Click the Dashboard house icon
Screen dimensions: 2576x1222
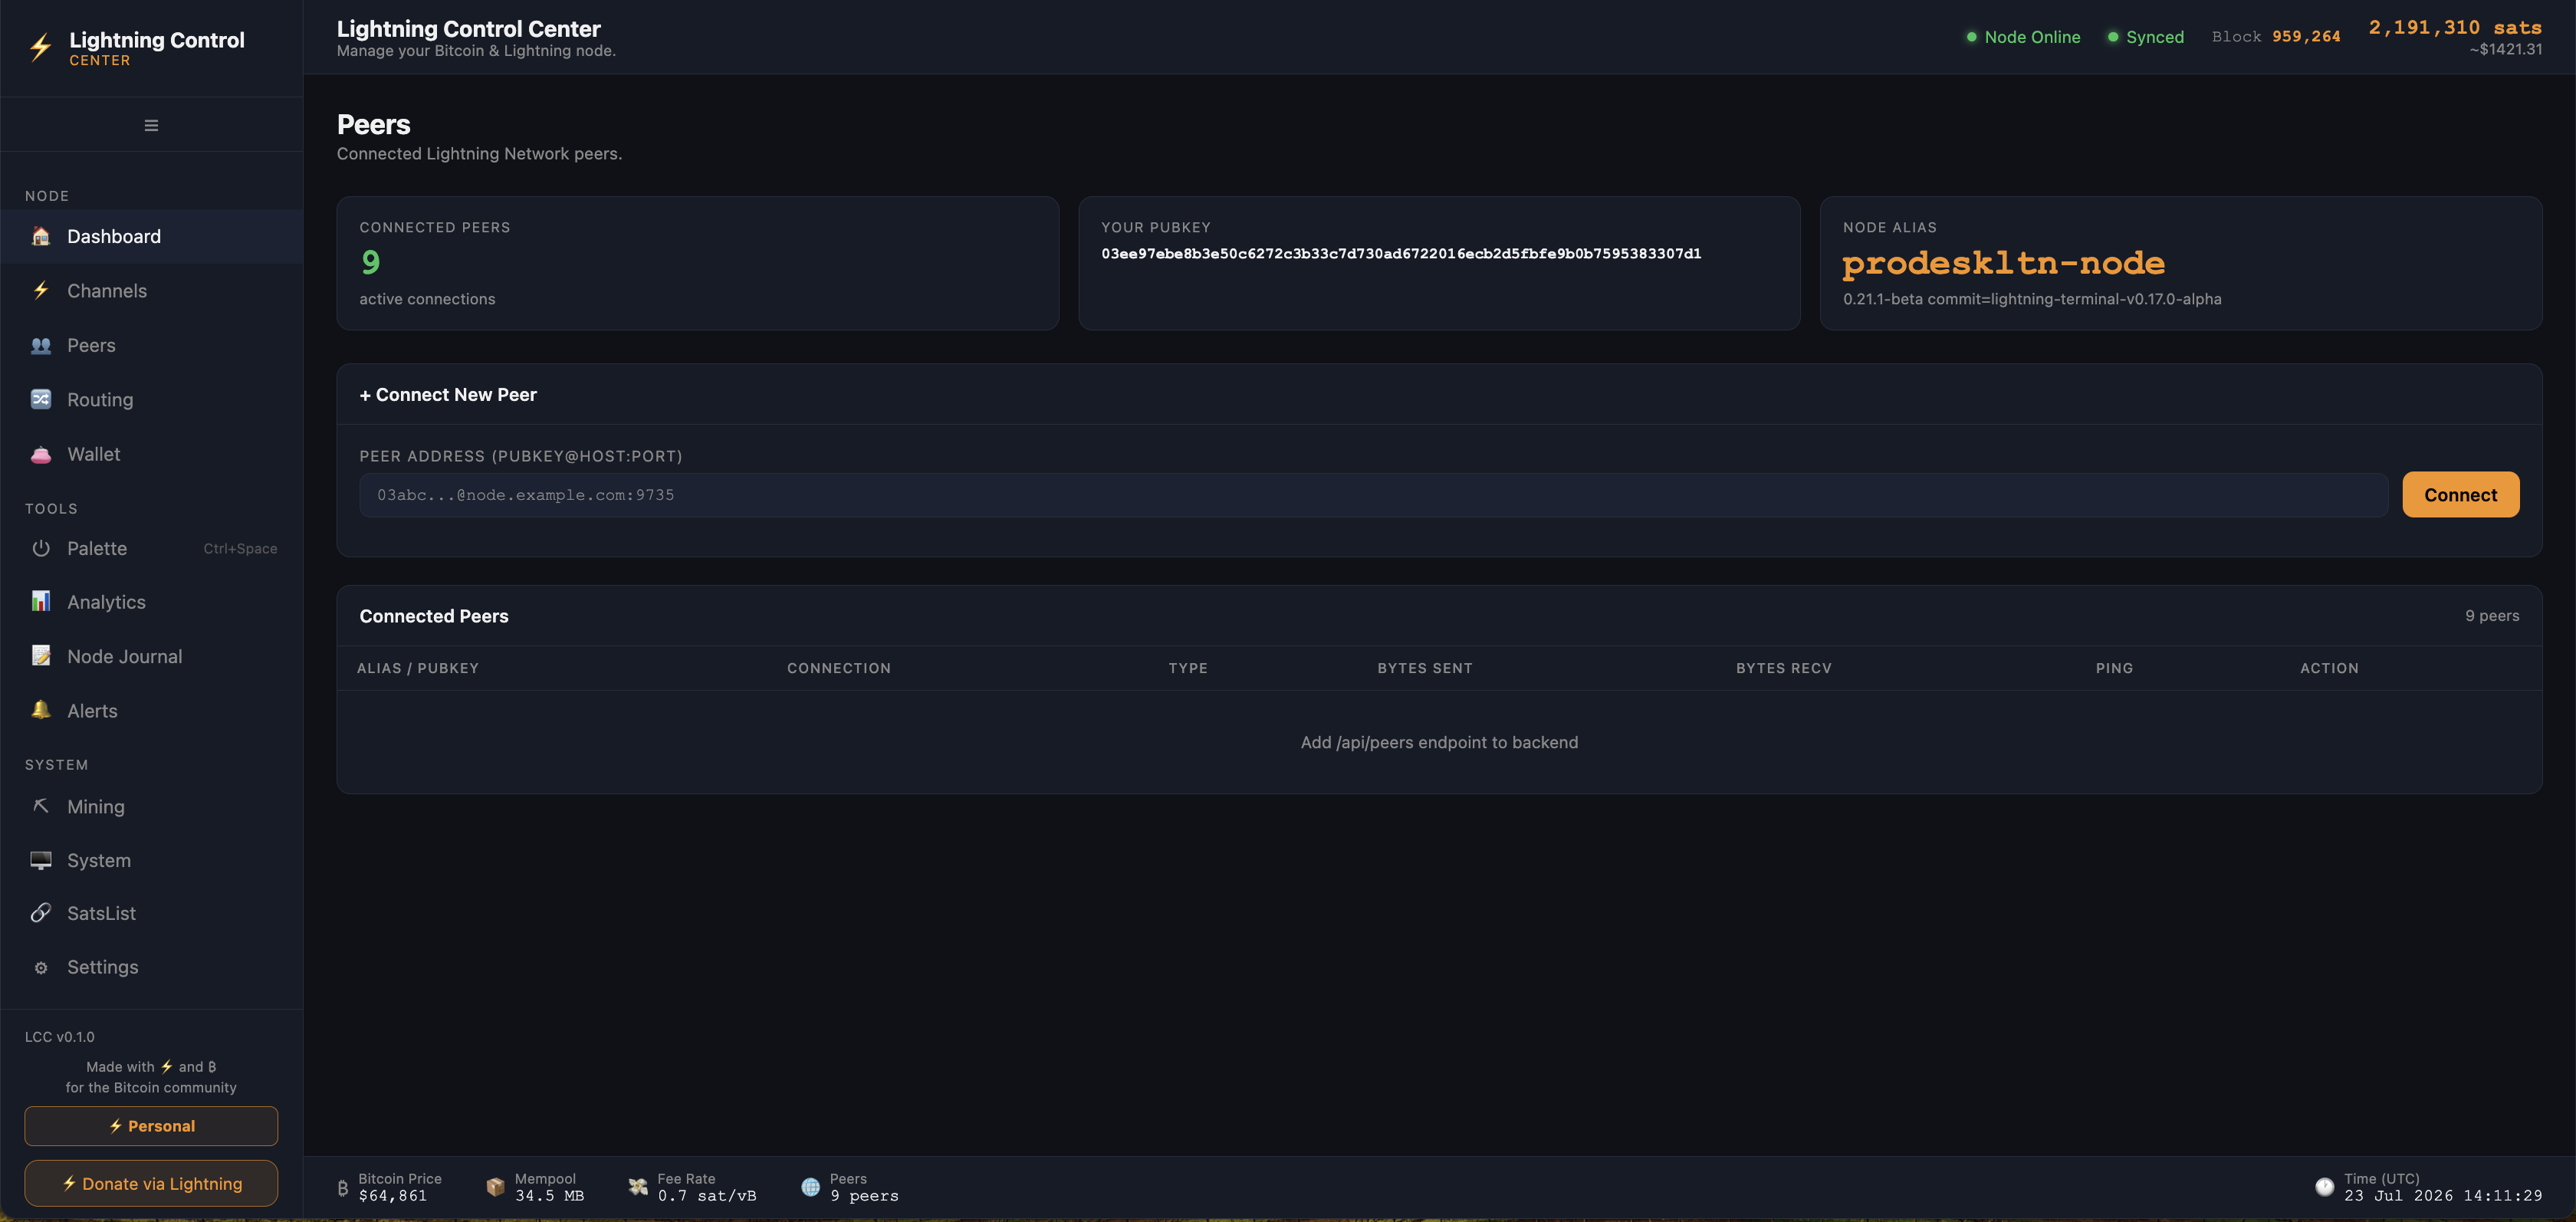click(41, 236)
